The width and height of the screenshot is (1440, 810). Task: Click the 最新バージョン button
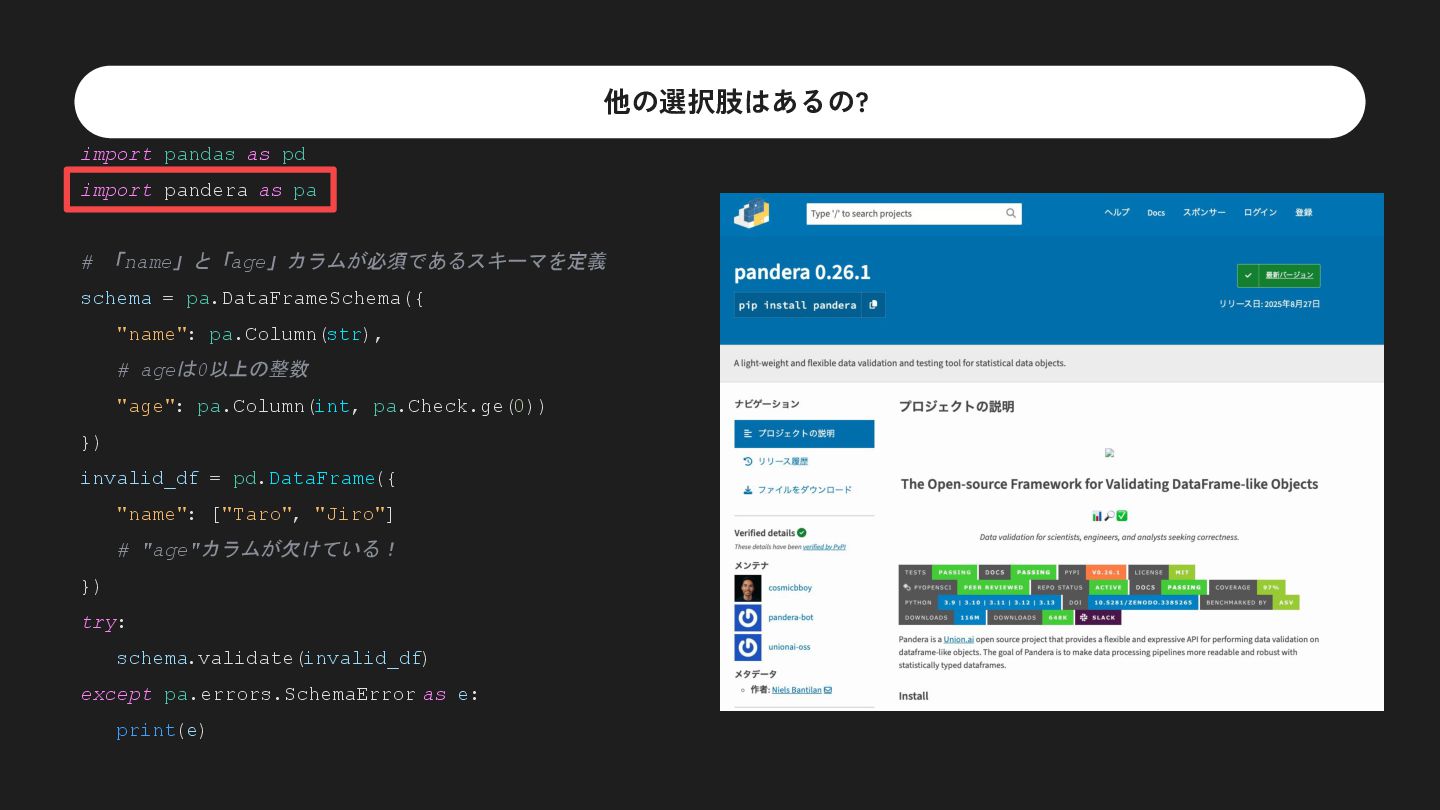(1278, 275)
